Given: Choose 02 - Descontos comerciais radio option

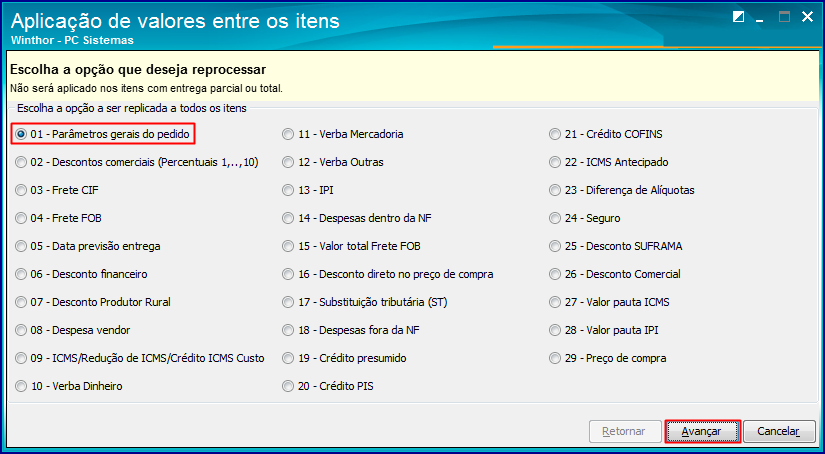Looking at the screenshot, I should (x=137, y=162).
